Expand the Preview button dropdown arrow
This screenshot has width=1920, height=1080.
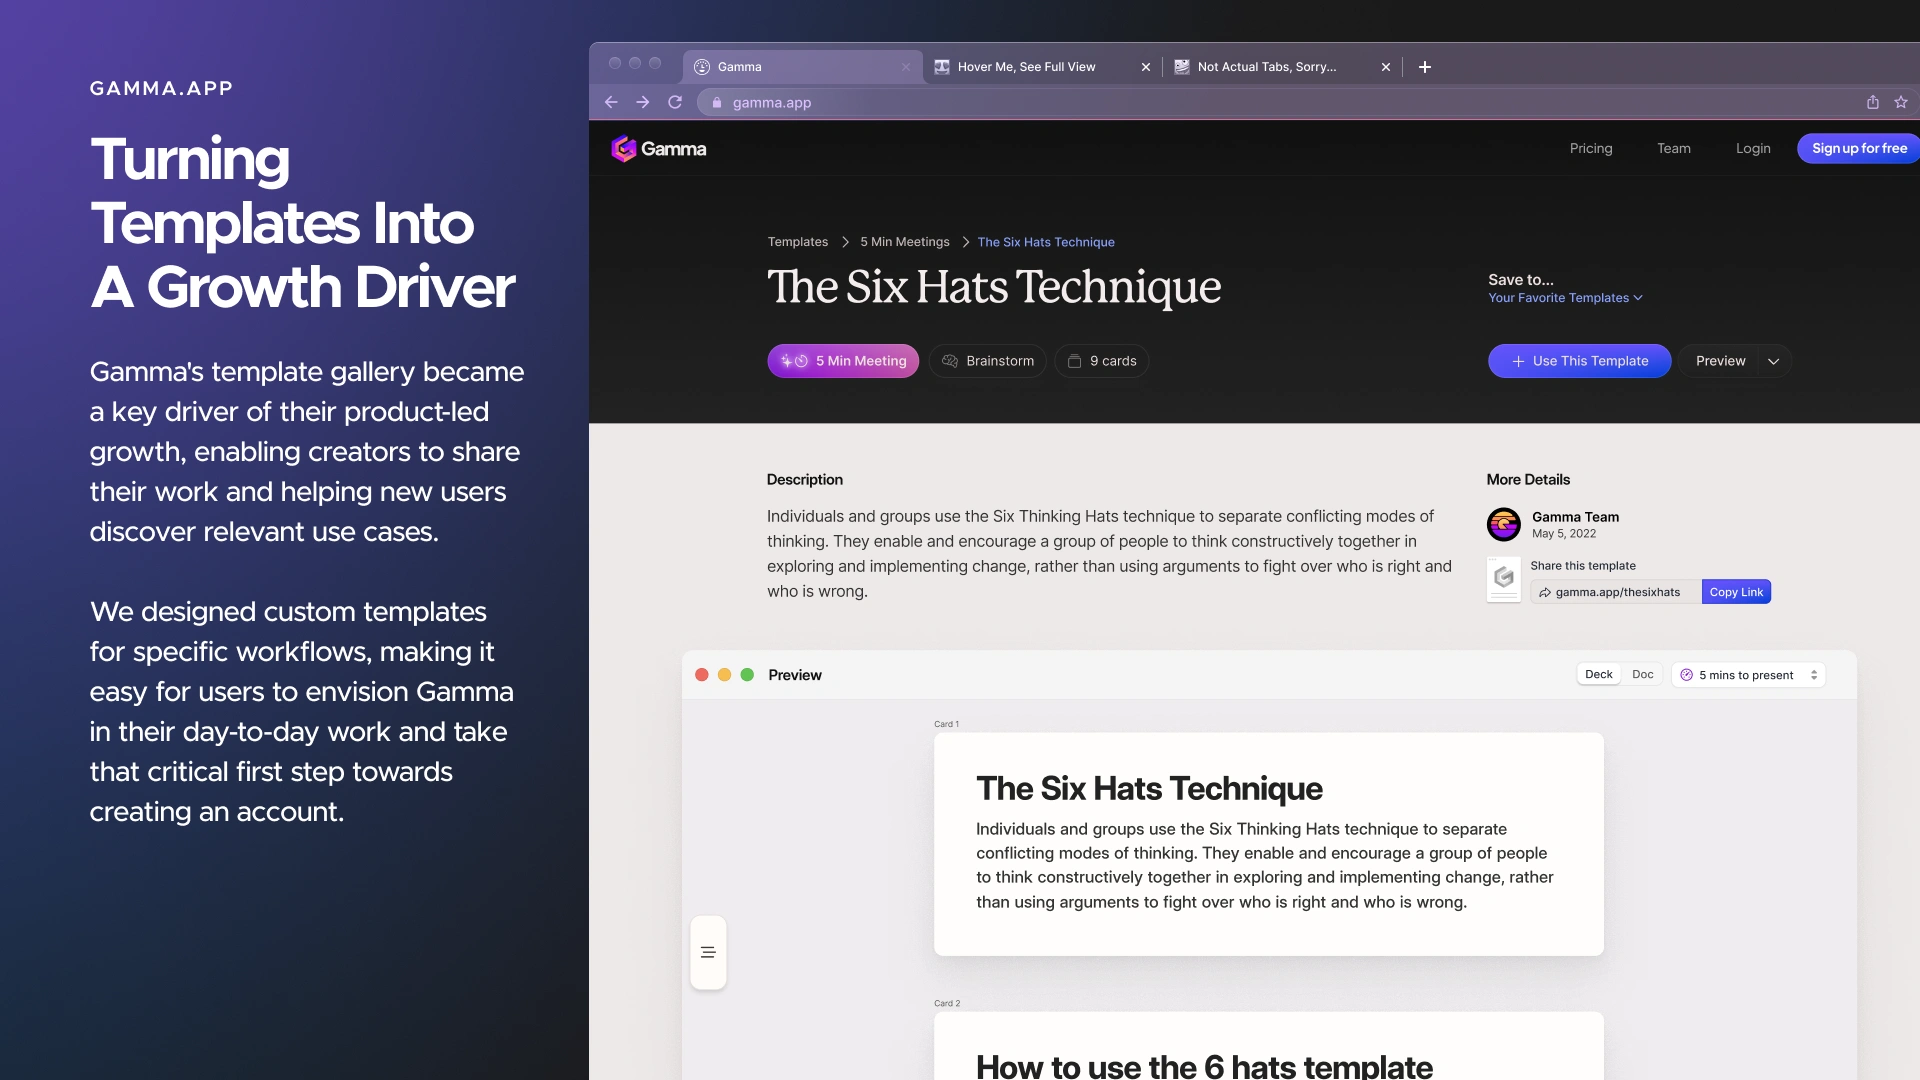pyautogui.click(x=1774, y=361)
